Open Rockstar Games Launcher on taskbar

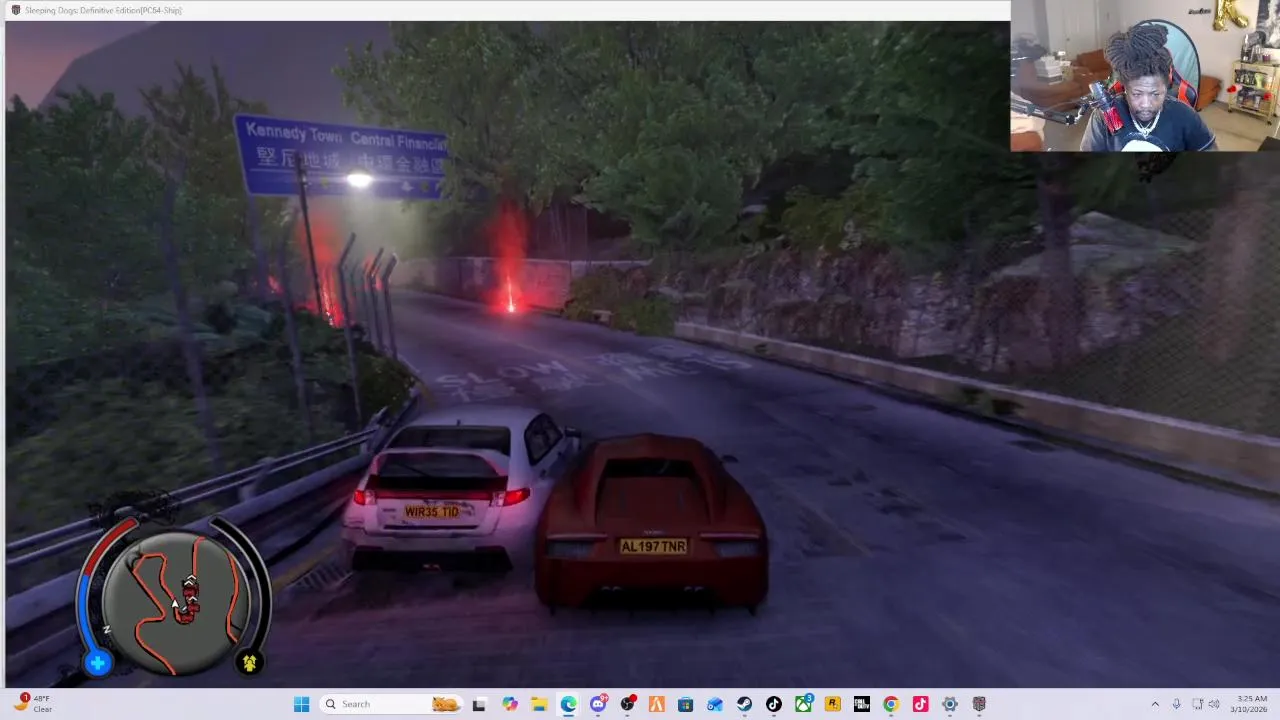click(832, 704)
